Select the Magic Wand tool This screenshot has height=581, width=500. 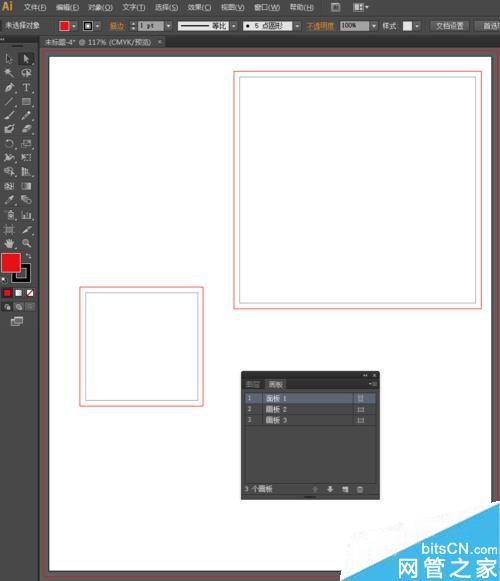9,73
